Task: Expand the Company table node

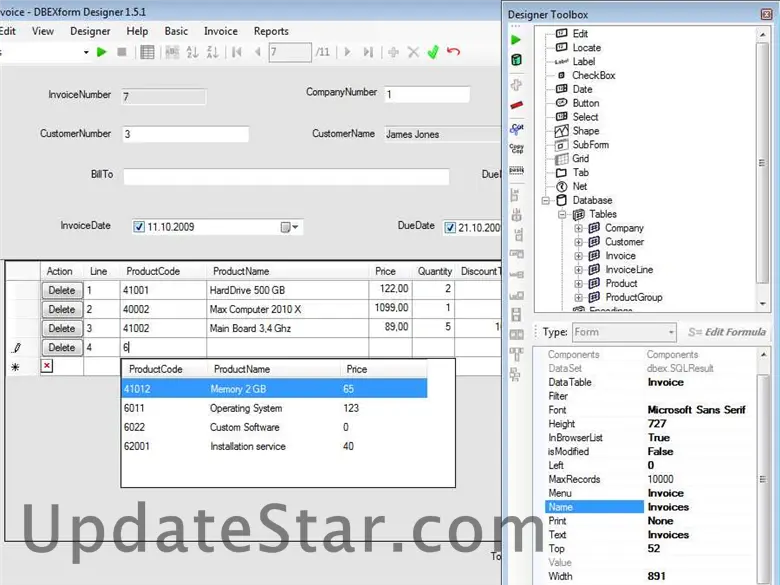Action: tap(578, 228)
